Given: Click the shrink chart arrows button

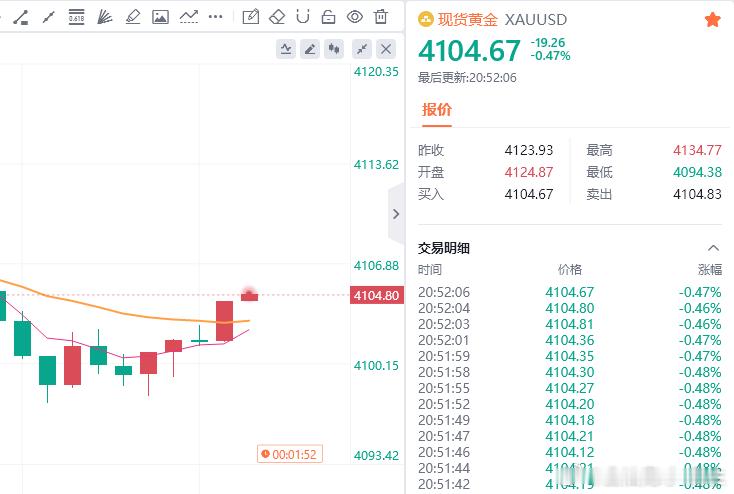Looking at the screenshot, I should point(362,49).
